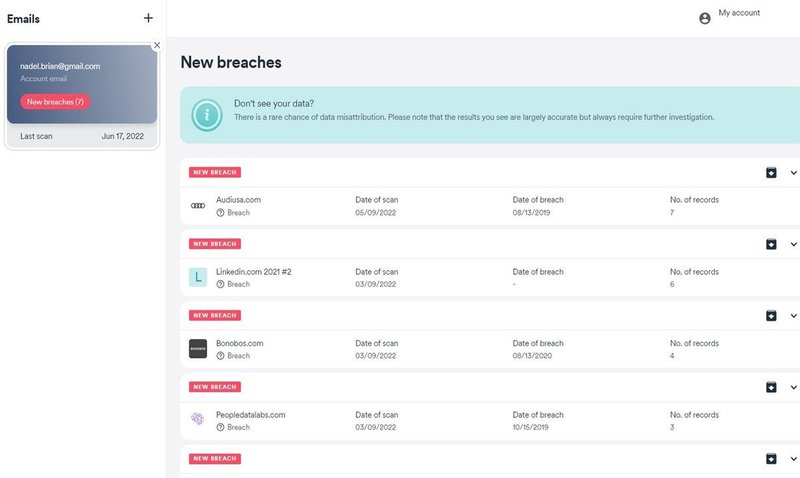Click the Peopledatalabs.com breach date 10/15/2019
Image resolution: width=800 pixels, height=478 pixels.
(x=530, y=427)
